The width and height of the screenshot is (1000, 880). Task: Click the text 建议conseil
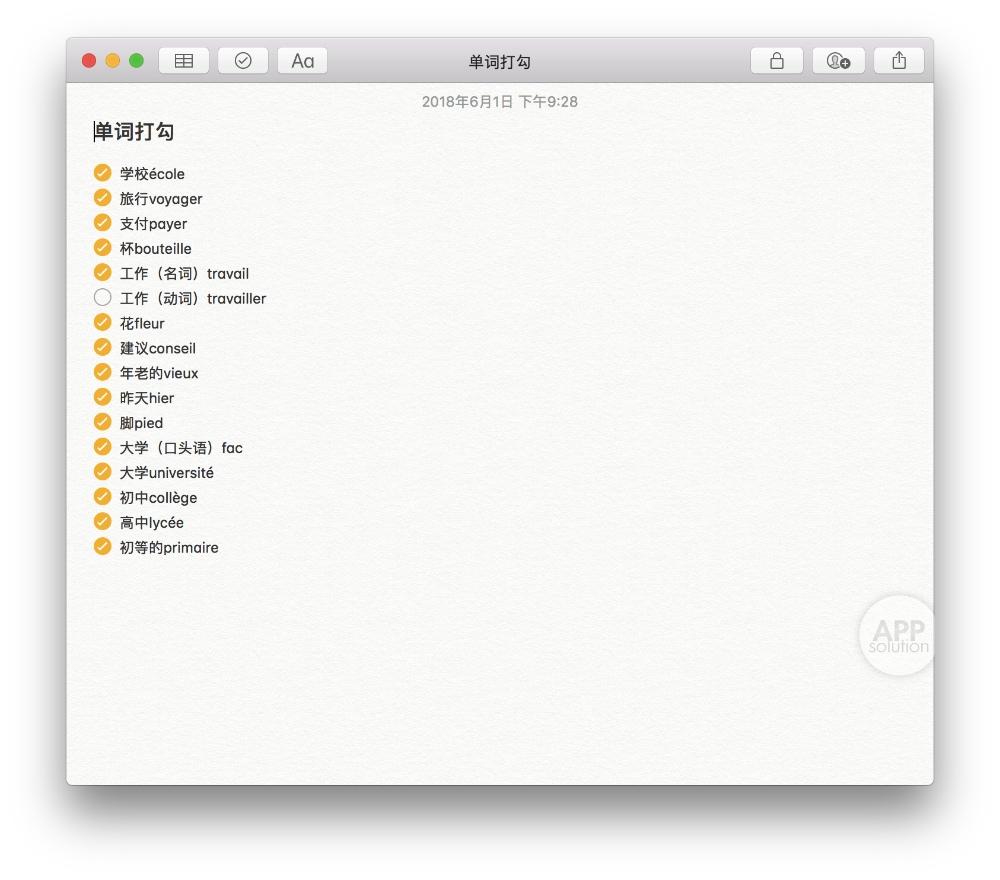(158, 348)
